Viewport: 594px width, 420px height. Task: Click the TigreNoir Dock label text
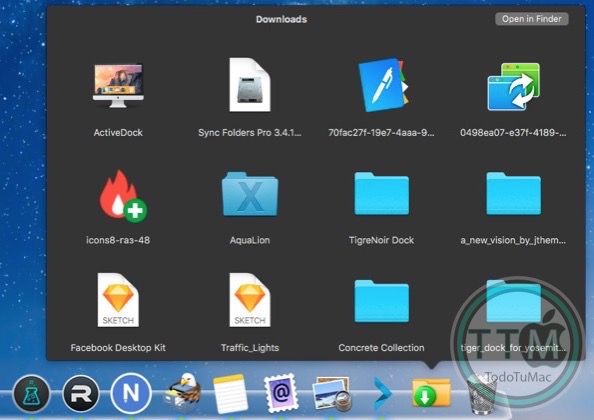coord(381,240)
